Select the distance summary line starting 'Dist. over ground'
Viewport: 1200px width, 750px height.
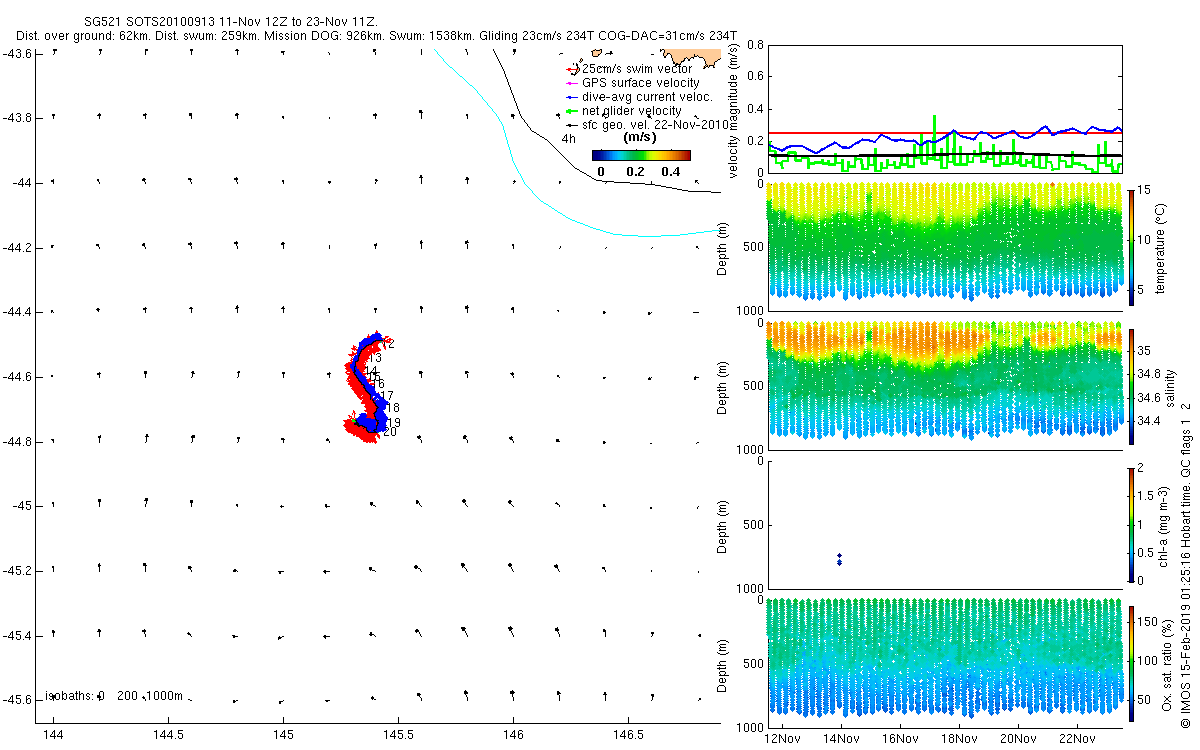(376, 35)
